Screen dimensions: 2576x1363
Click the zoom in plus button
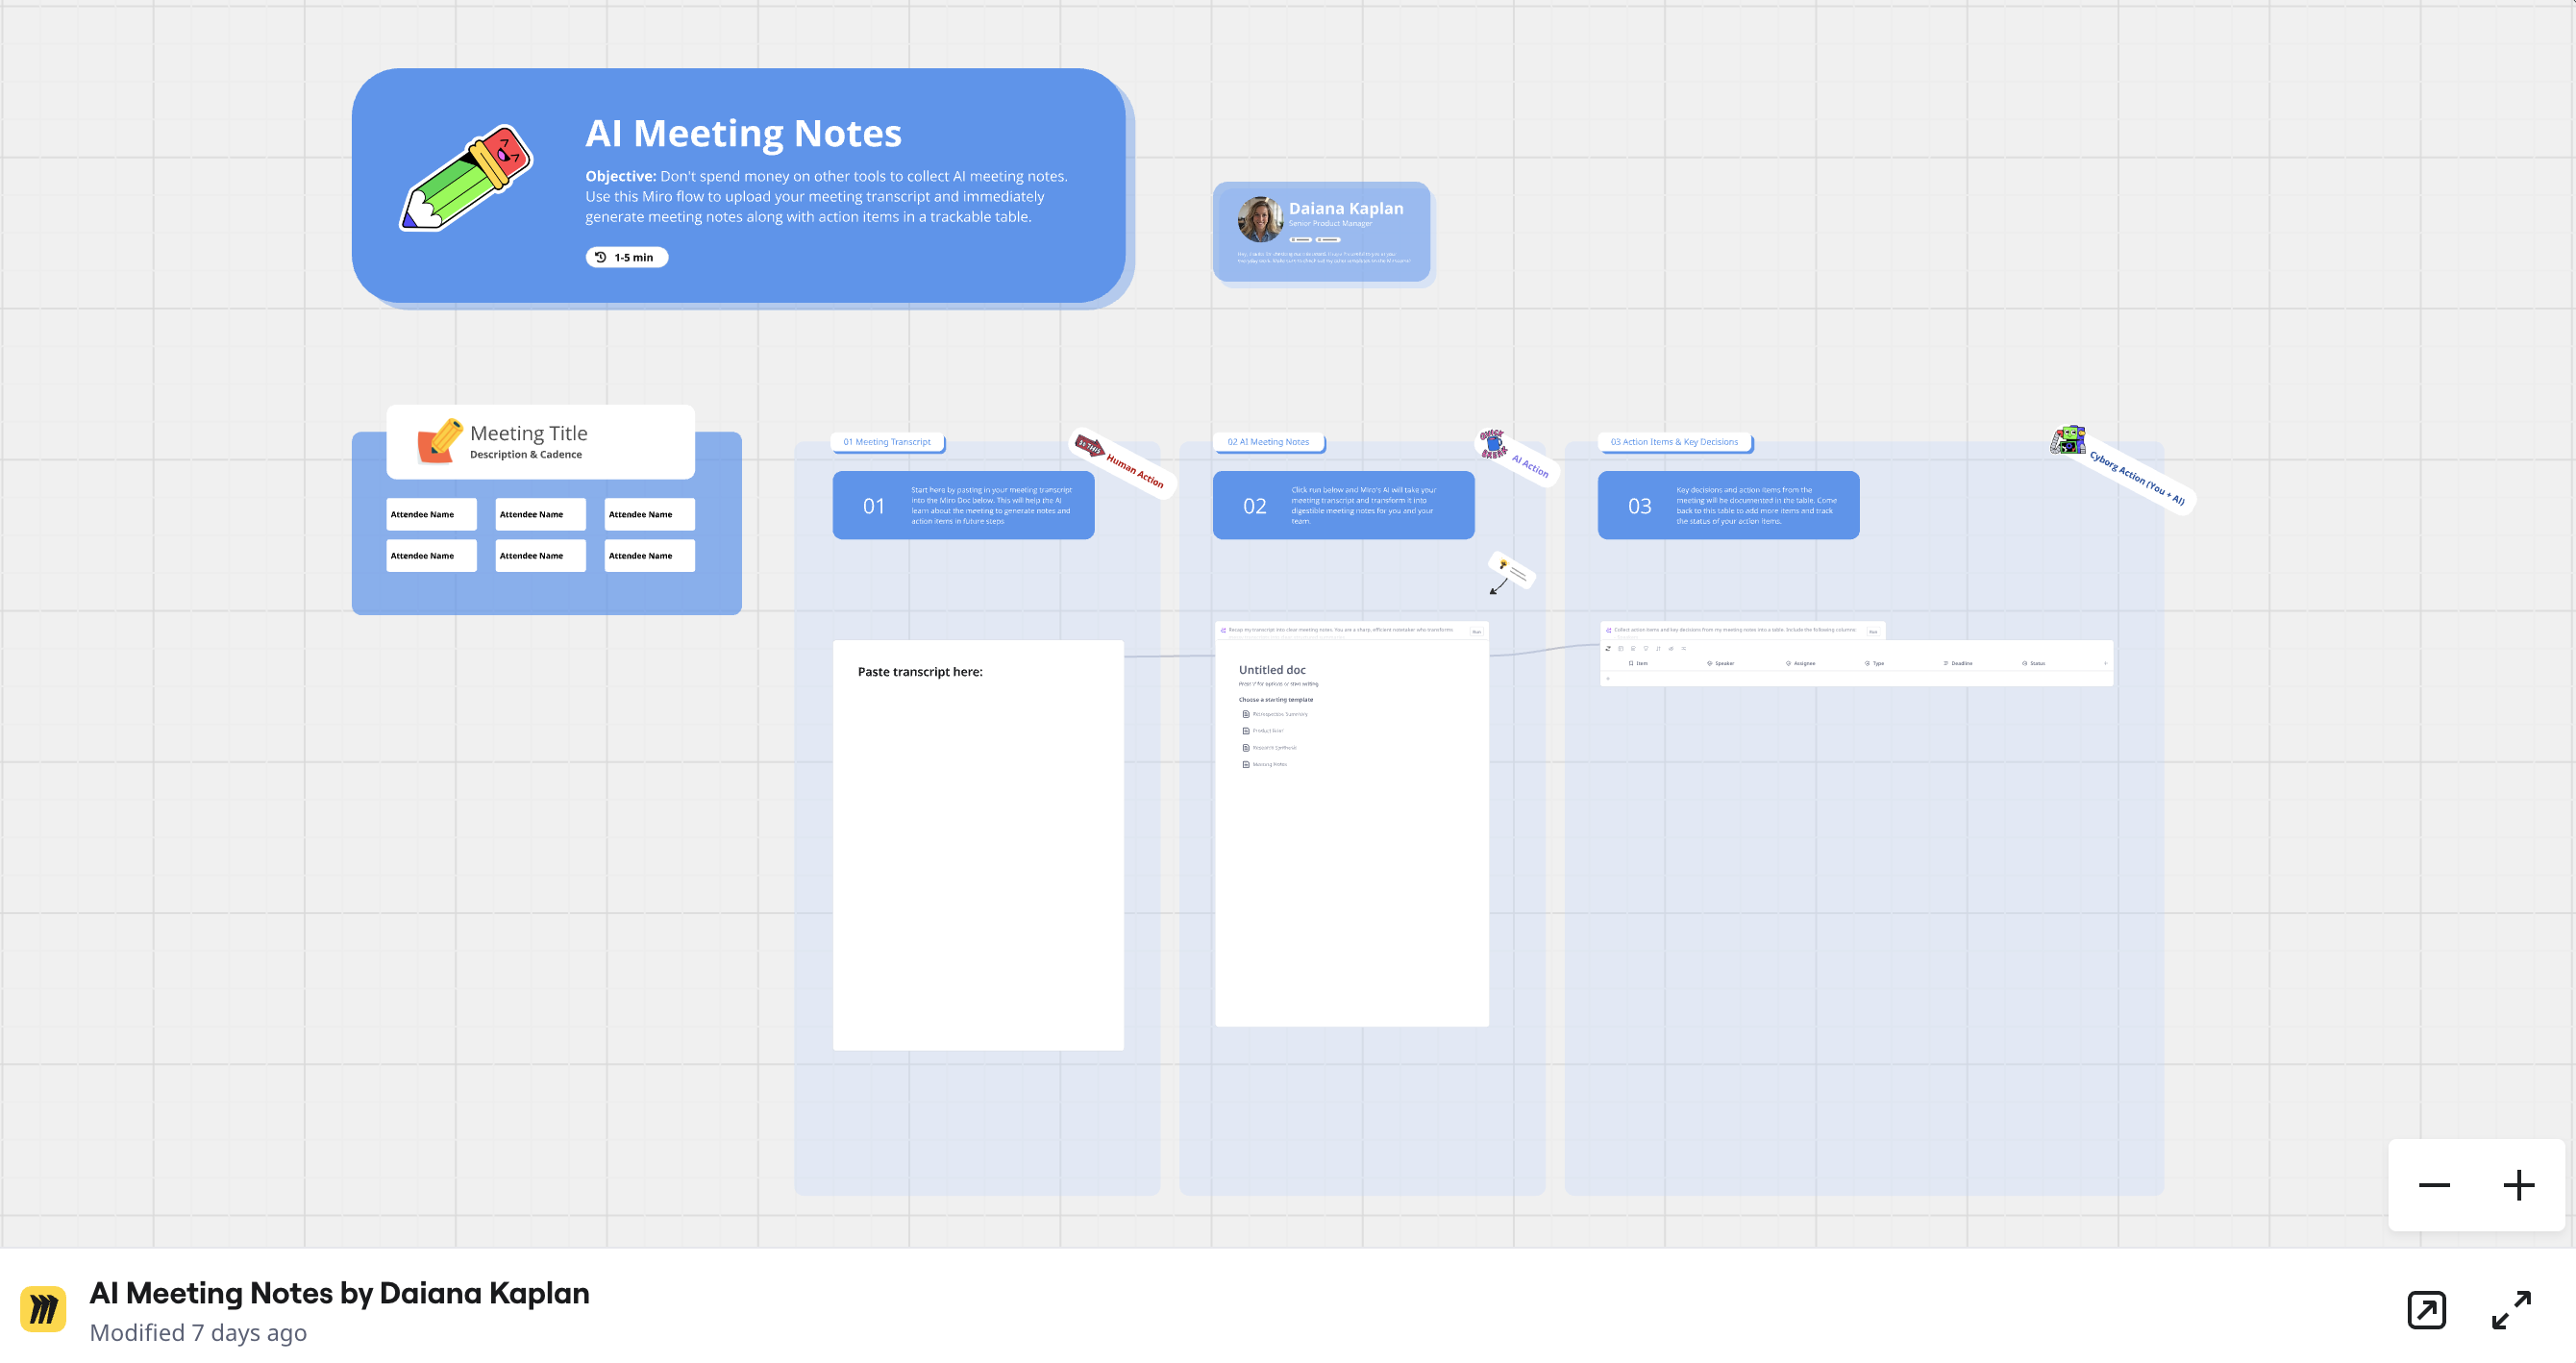point(2518,1185)
